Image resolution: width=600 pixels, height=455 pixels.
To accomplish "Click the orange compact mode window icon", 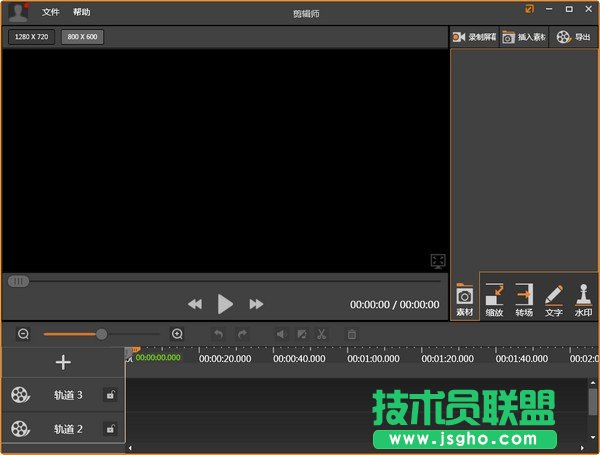I will coord(529,9).
